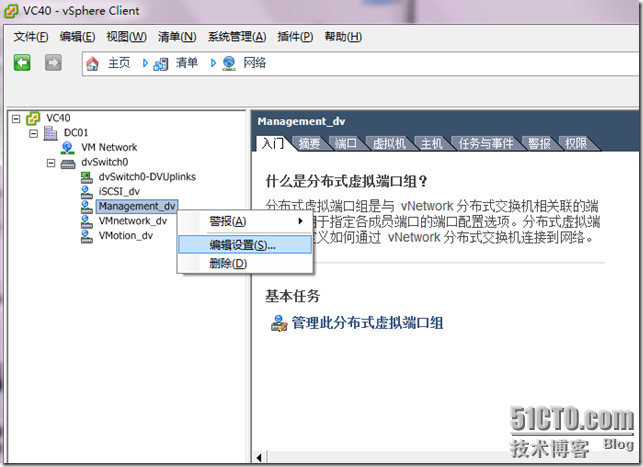Open the 清单(N) menu

point(177,36)
